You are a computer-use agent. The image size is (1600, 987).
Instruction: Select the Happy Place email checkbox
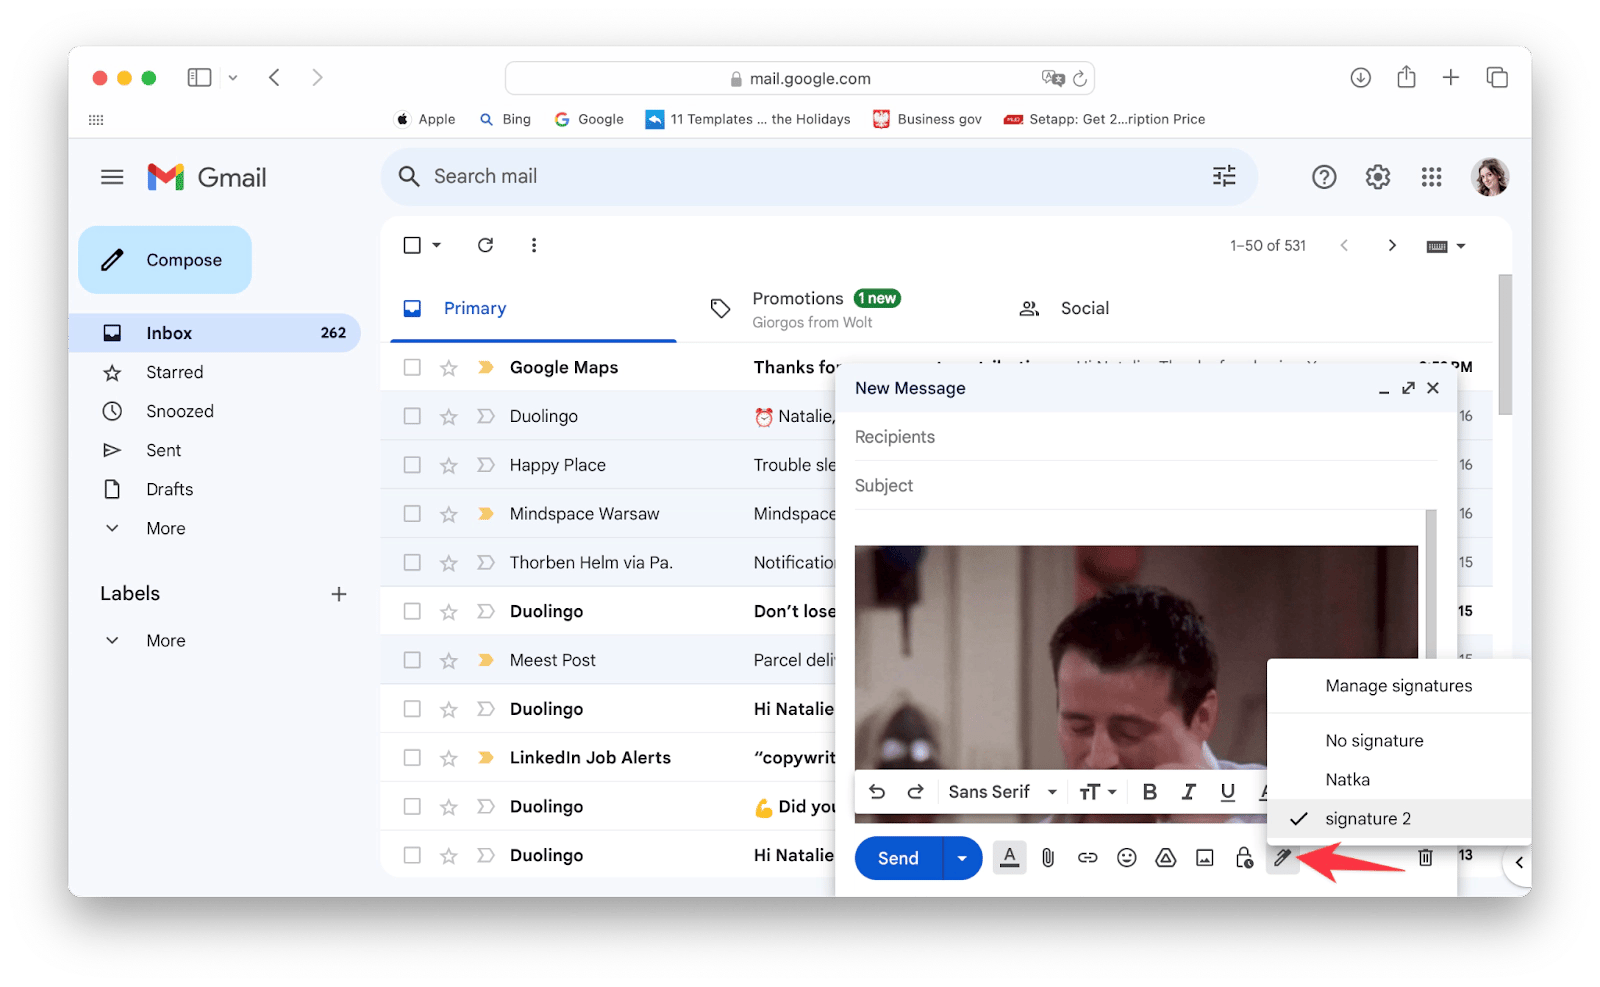coord(412,465)
